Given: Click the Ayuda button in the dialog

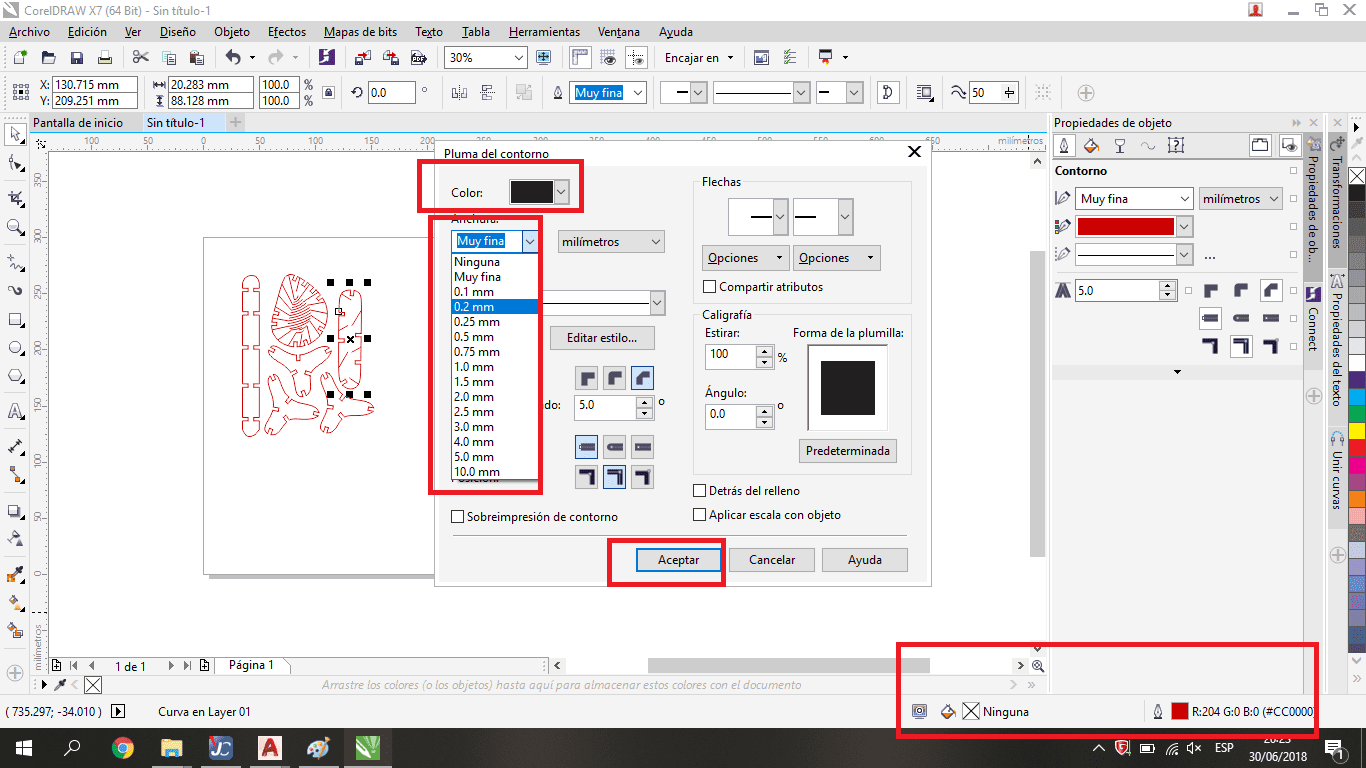Looking at the screenshot, I should (x=865, y=560).
